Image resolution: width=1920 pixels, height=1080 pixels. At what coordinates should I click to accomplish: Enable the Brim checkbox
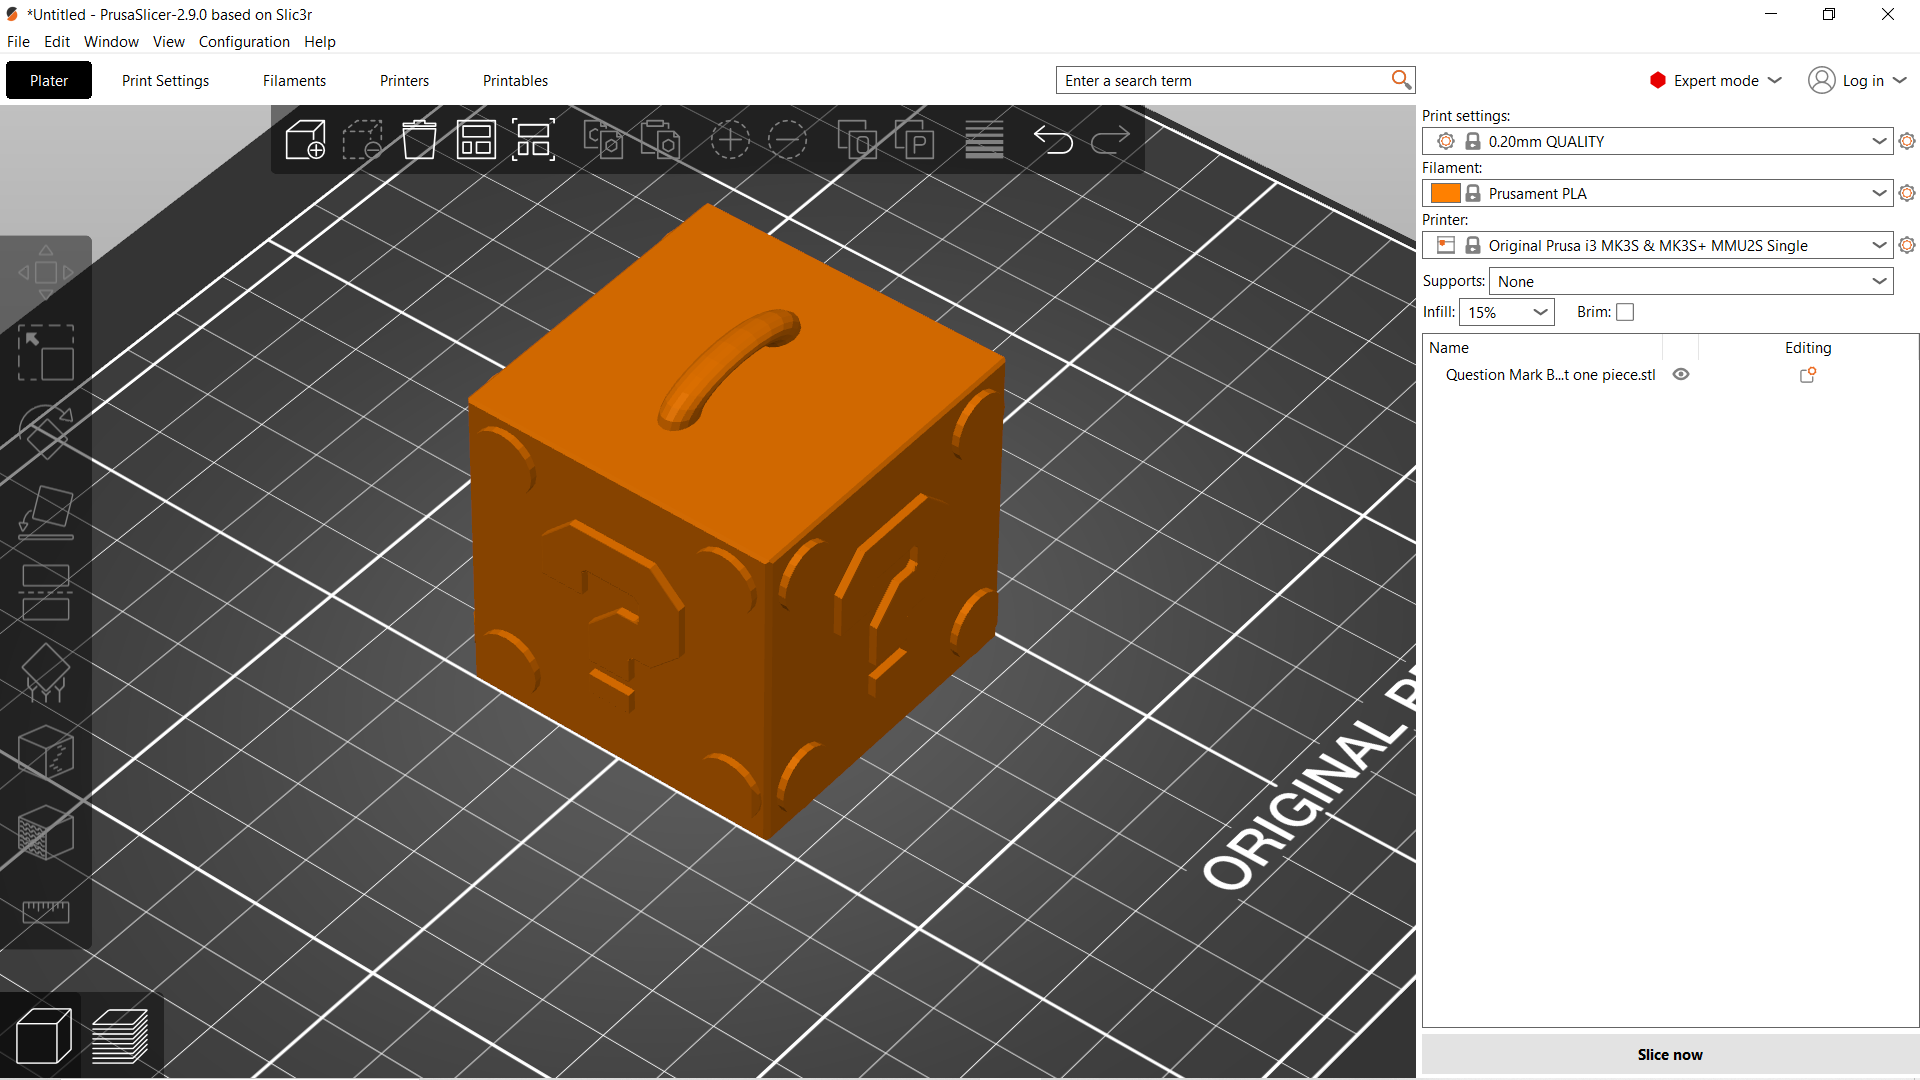tap(1625, 312)
